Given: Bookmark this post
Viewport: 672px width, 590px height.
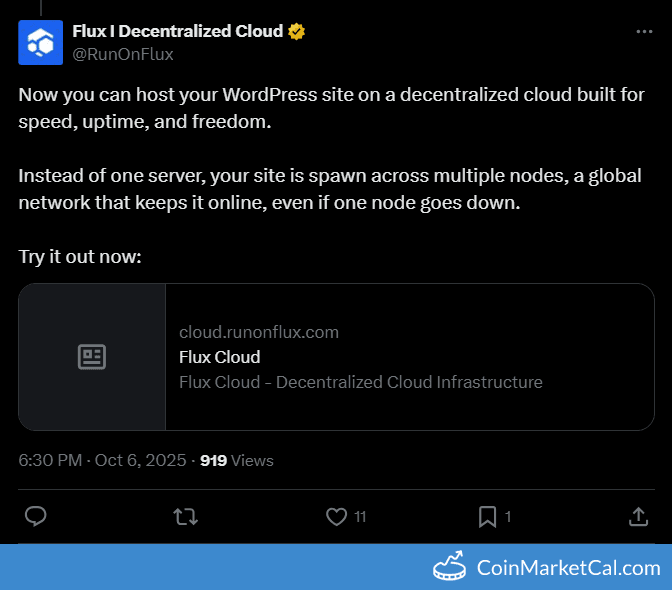Looking at the screenshot, I should pos(487,516).
